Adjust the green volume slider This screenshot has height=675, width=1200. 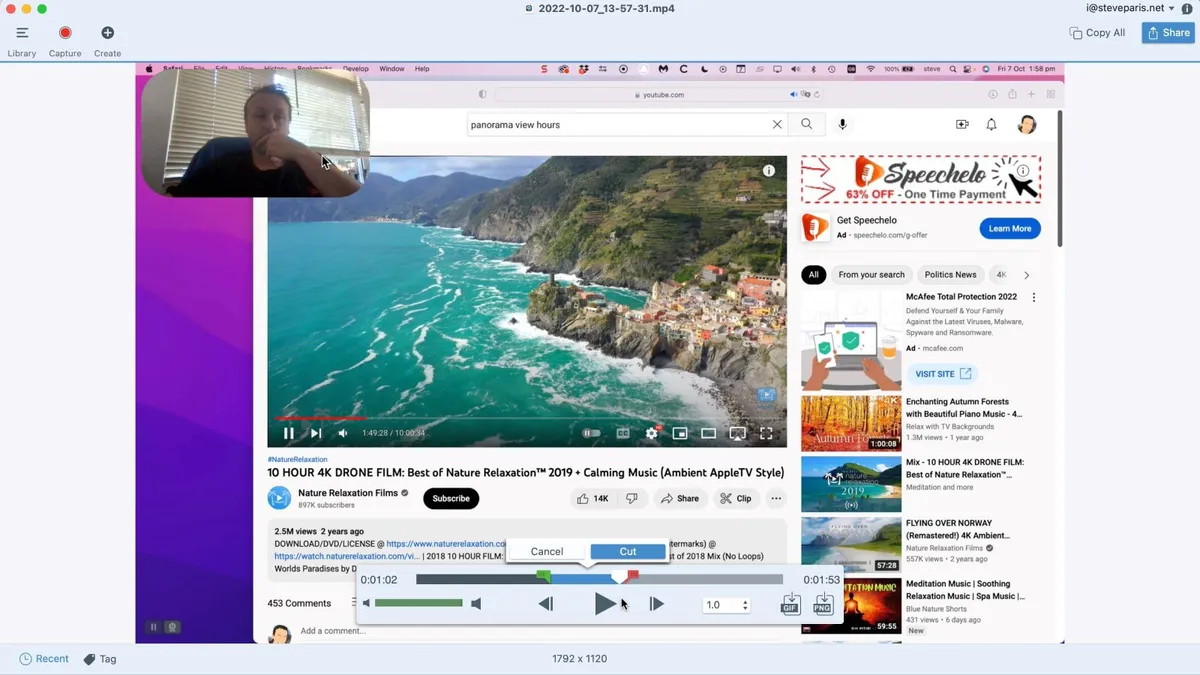click(418, 603)
